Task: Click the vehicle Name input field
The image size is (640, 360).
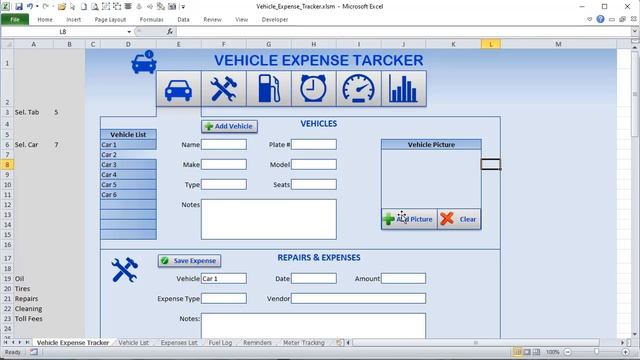Action: pyautogui.click(x=224, y=144)
